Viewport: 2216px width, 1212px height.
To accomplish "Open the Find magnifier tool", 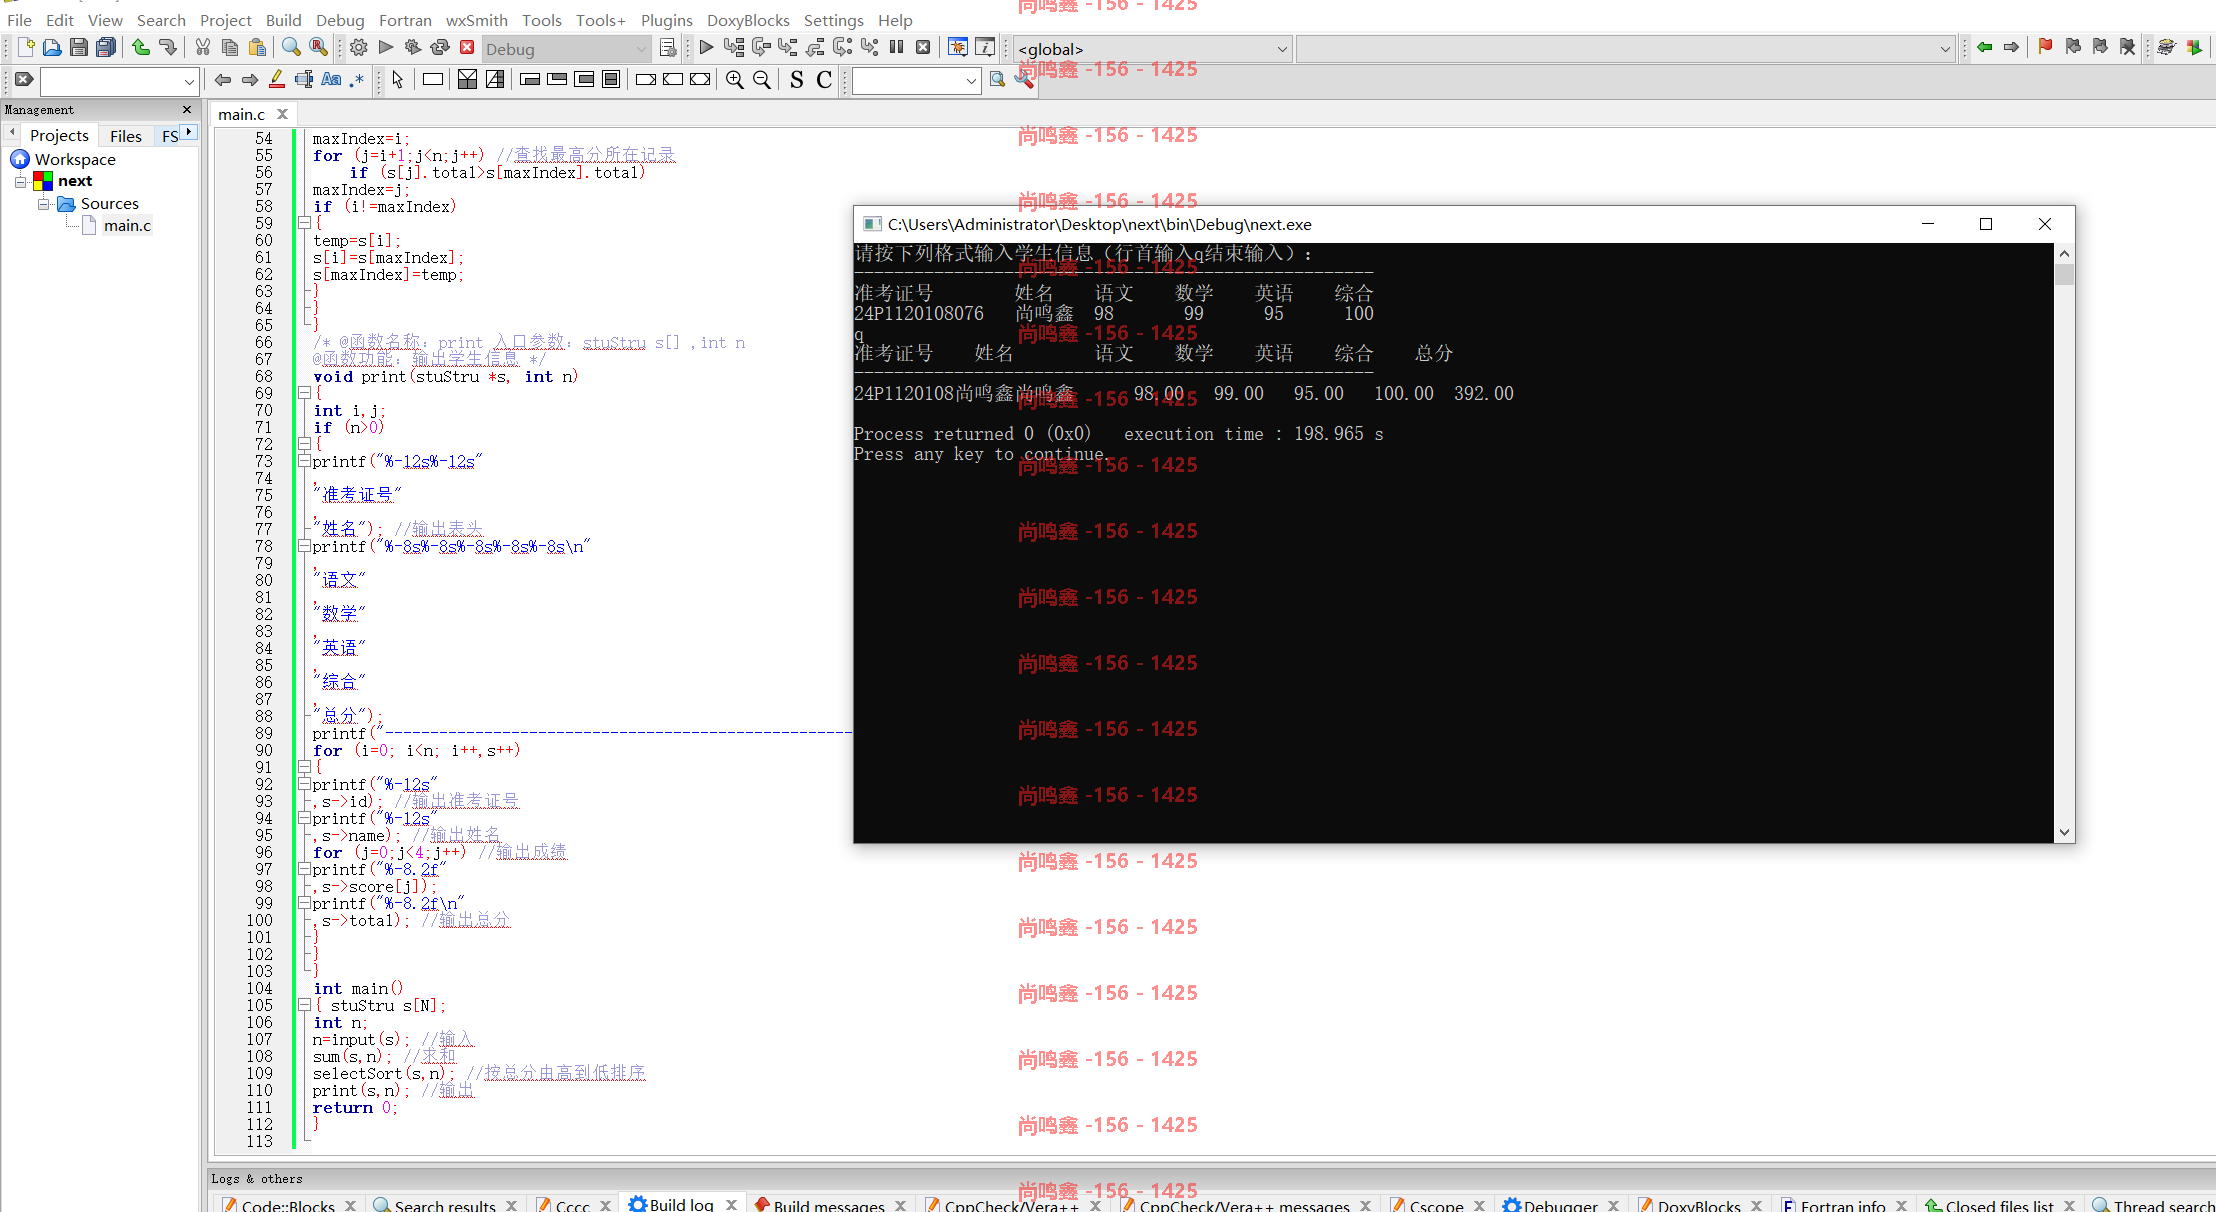I will (291, 47).
